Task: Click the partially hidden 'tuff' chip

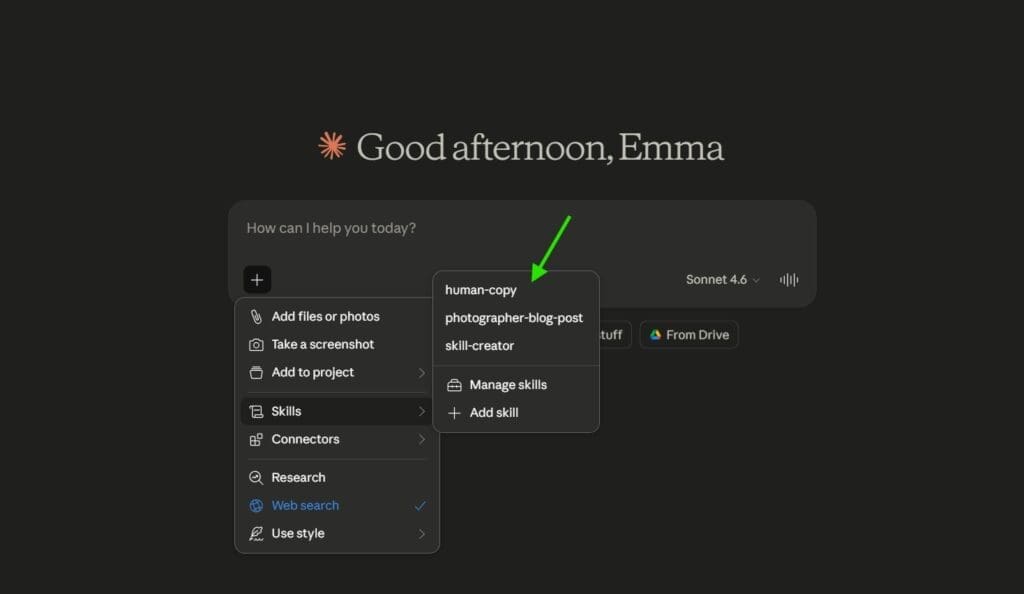Action: 614,335
